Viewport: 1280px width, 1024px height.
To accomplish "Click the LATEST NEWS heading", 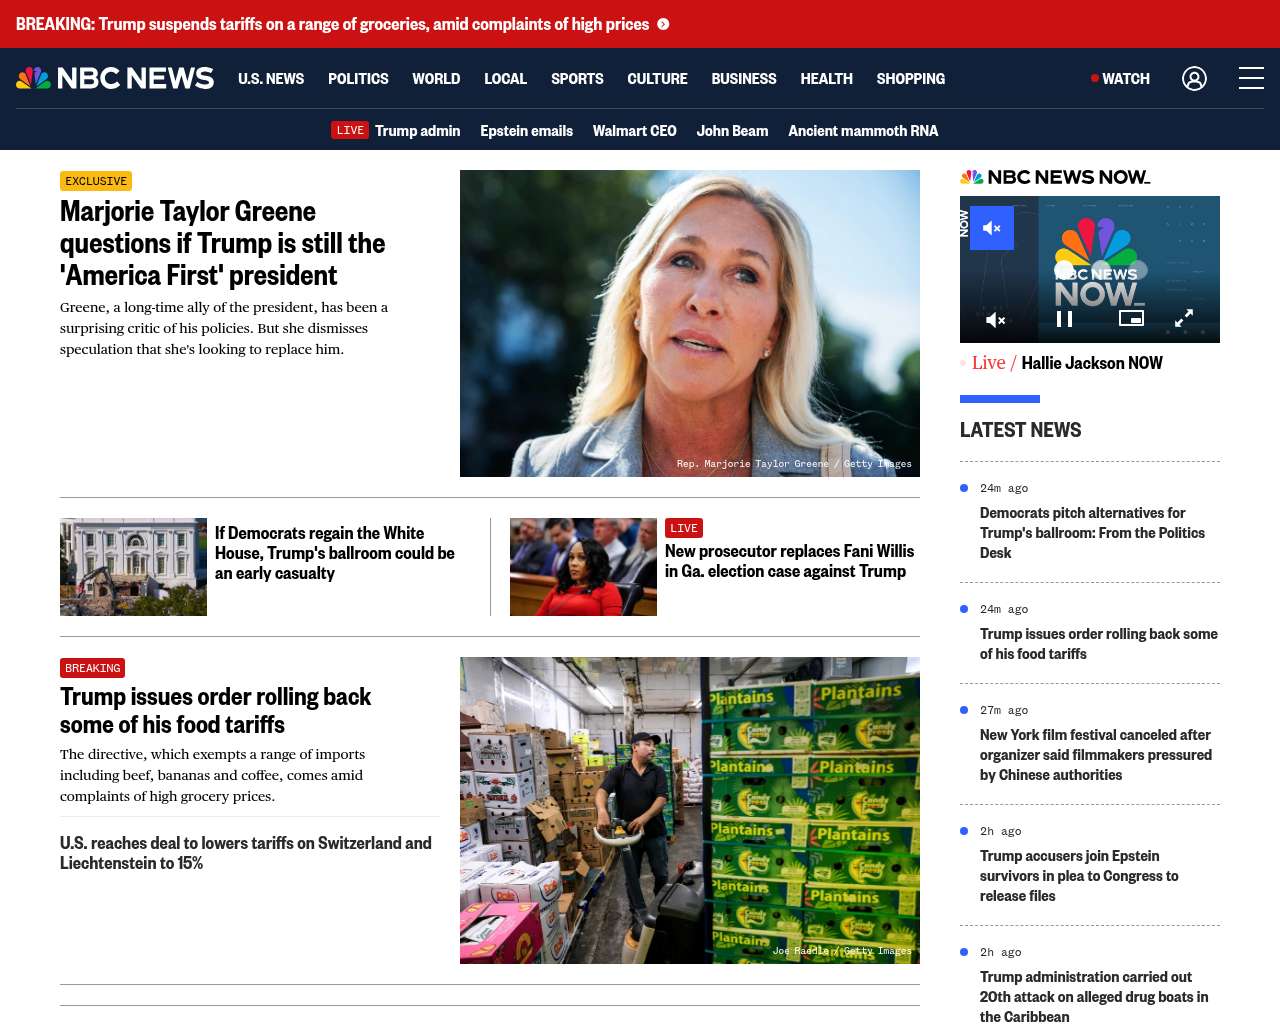I will [x=1020, y=430].
